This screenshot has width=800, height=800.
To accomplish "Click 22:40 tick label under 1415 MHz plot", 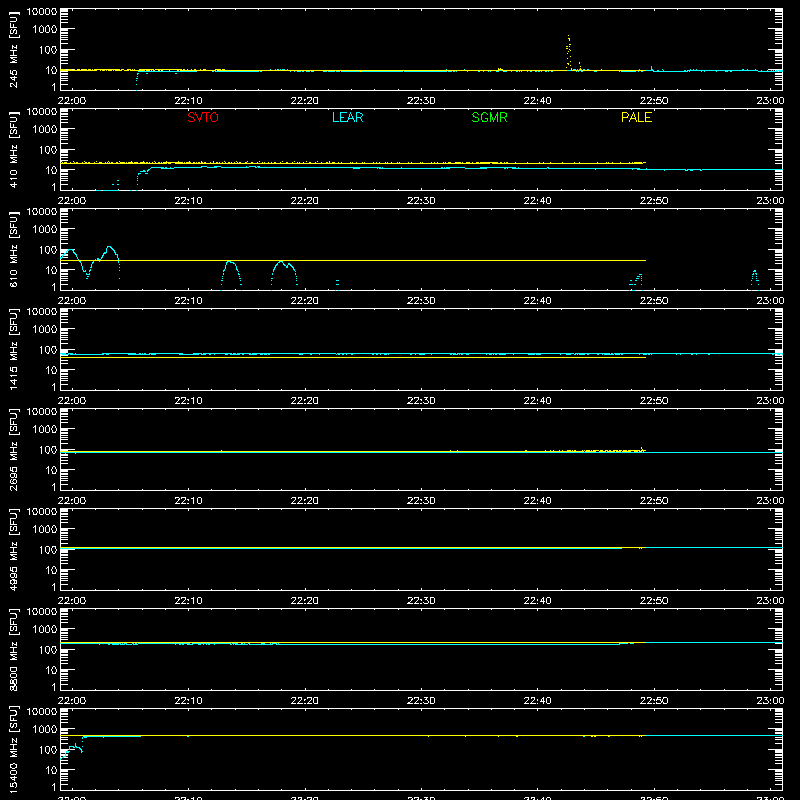I will [537, 401].
